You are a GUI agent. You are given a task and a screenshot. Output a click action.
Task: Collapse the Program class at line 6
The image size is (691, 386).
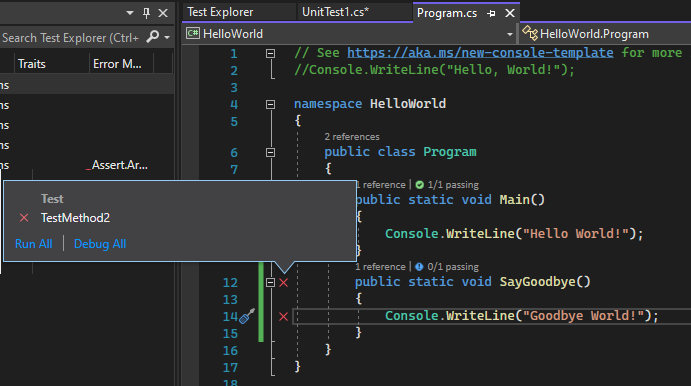coord(271,152)
